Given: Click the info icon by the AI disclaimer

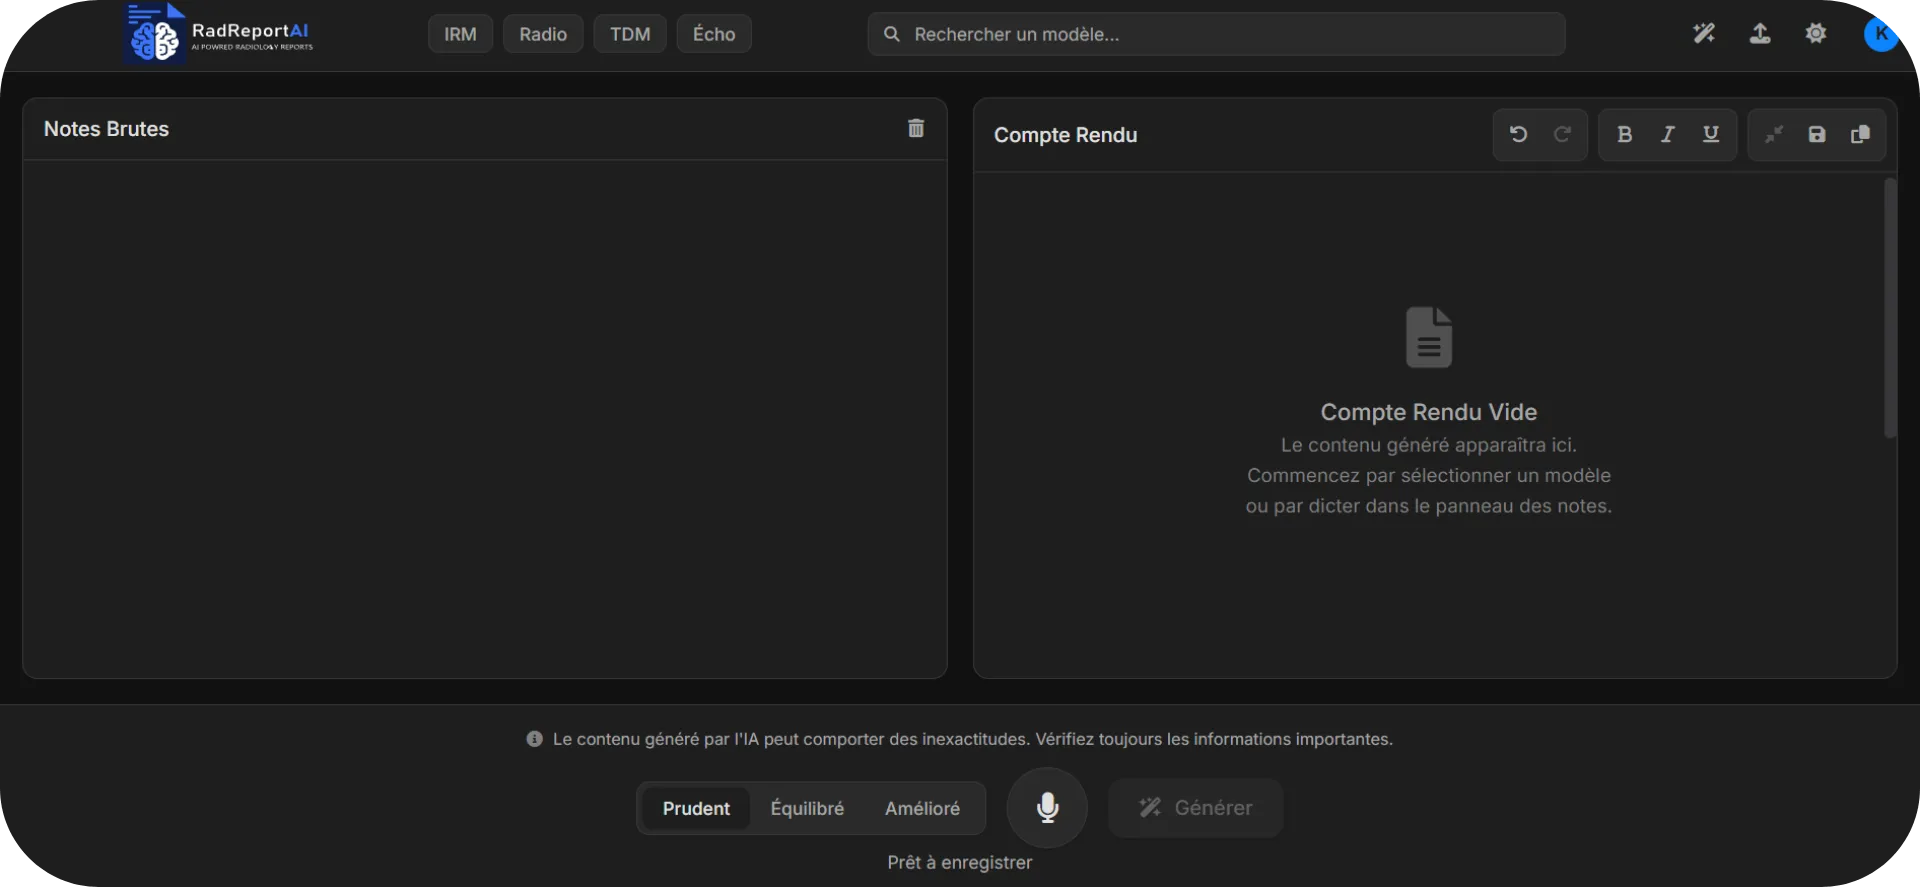Looking at the screenshot, I should [x=535, y=739].
